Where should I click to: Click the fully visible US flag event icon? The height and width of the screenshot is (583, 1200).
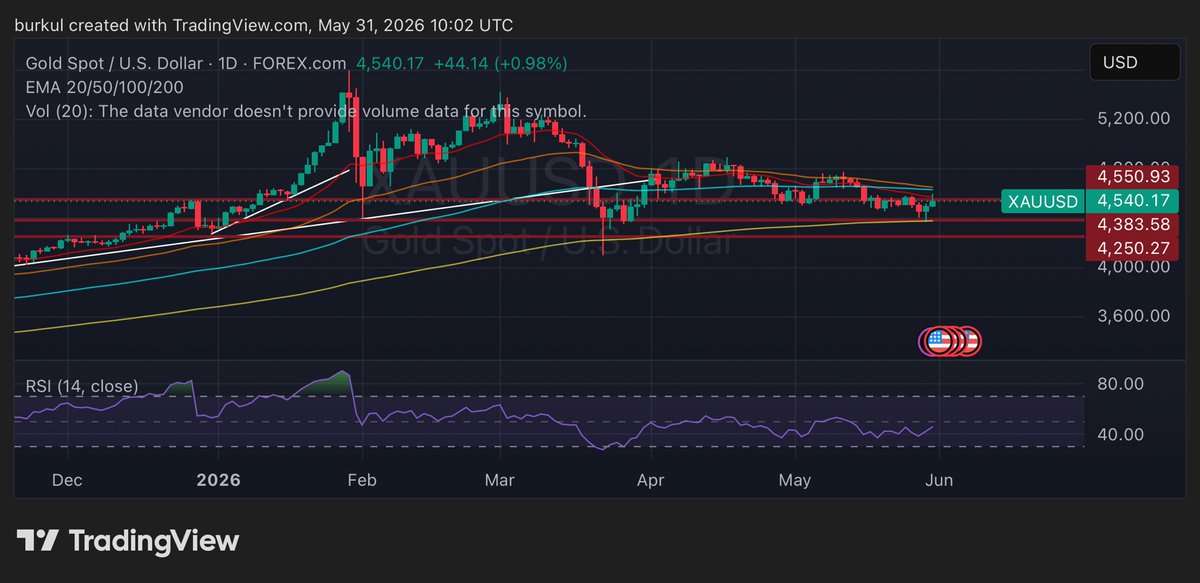coord(938,341)
